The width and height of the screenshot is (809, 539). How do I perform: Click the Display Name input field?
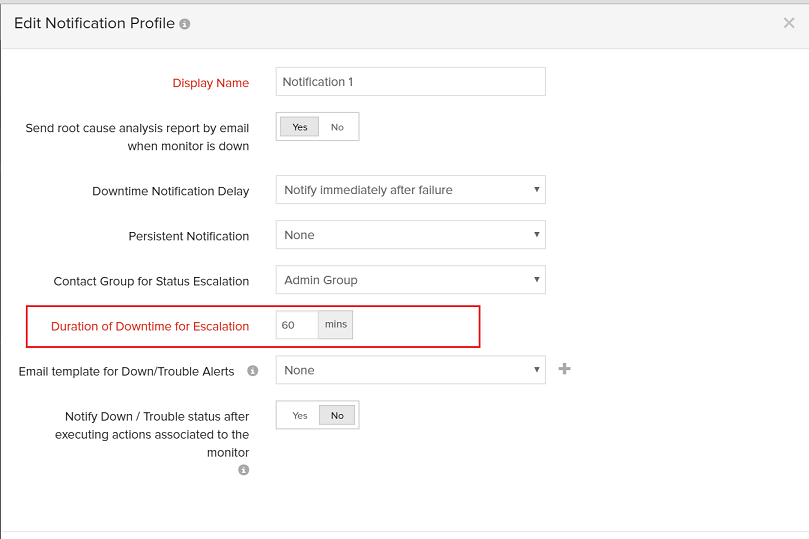(410, 82)
